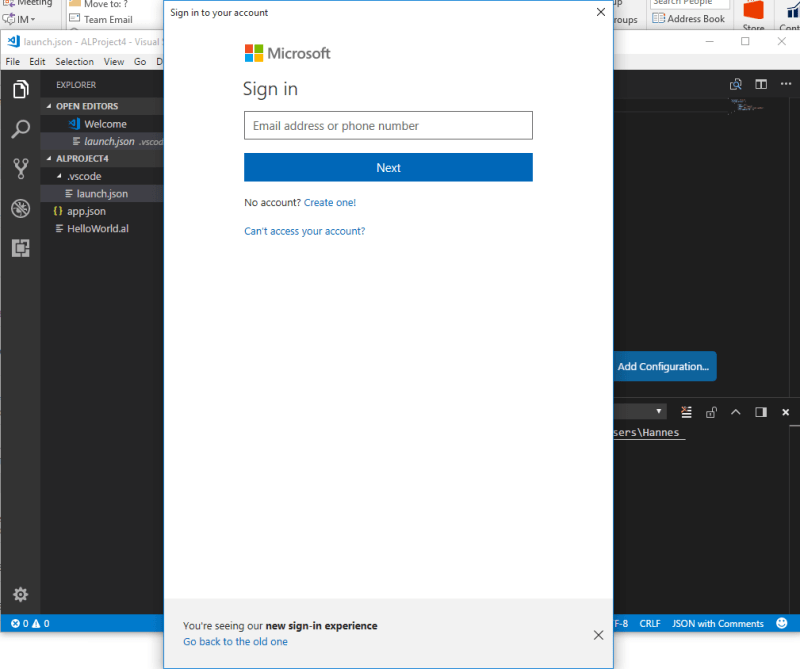Viewport: 800px width, 669px height.
Task: Open the Edit menu
Action: tap(37, 62)
